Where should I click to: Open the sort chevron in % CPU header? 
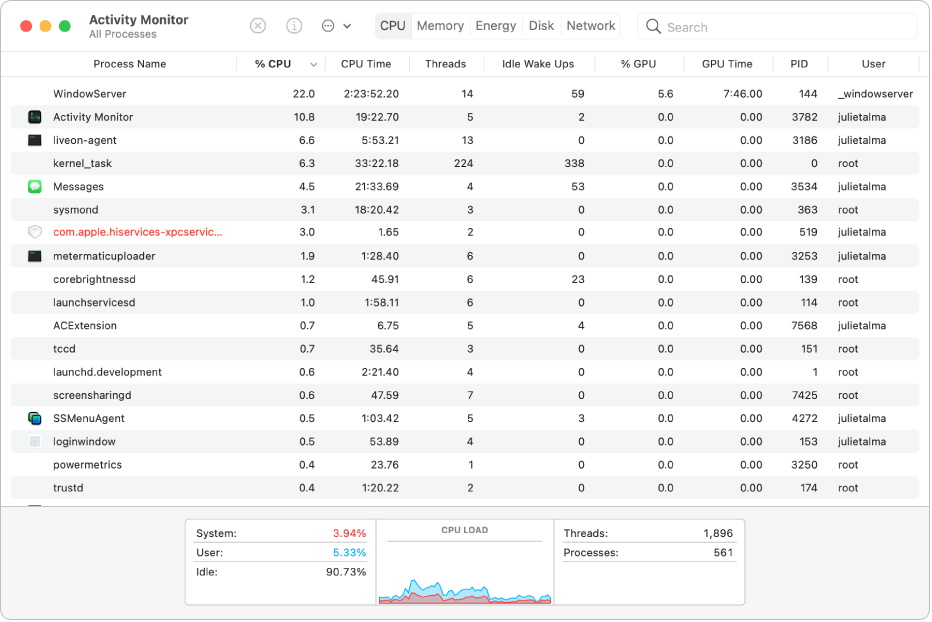click(312, 63)
